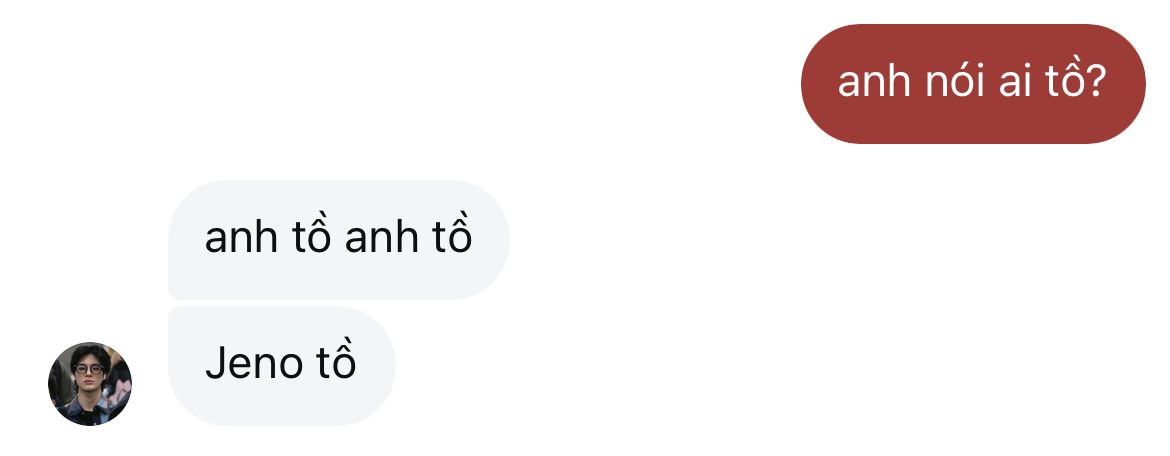Screen dimensions: 1170x456
Task: Select the red 'anh nói ai tồ?' bubble
Action: (x=973, y=84)
